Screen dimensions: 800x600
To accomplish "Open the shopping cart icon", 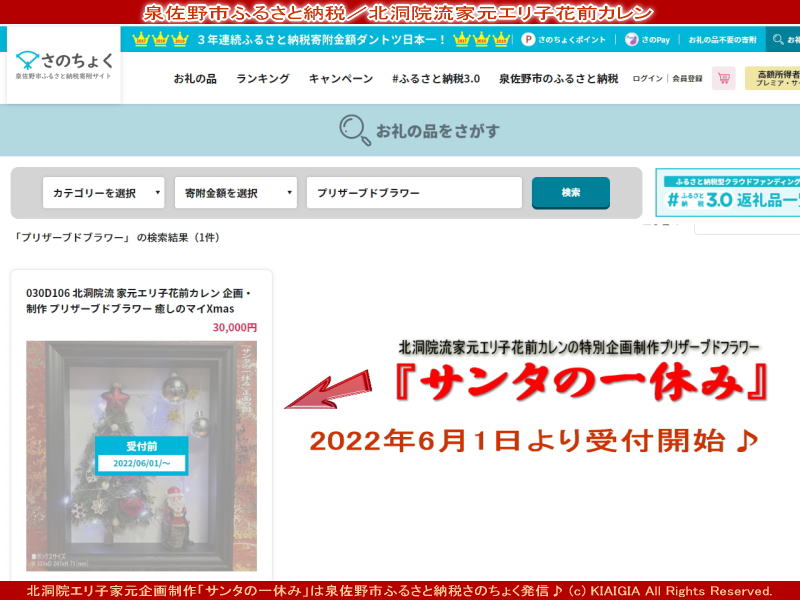I will [723, 79].
